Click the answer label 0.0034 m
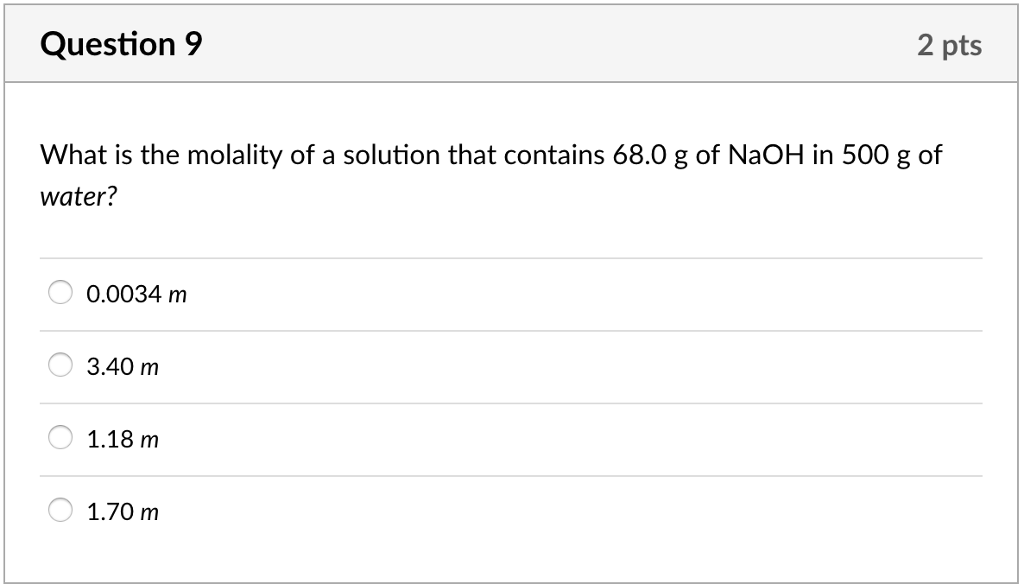The width and height of the screenshot is (1024, 584). click(x=136, y=293)
